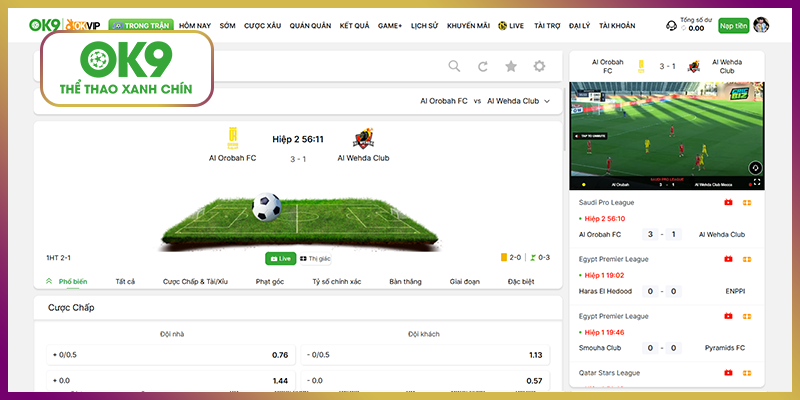This screenshot has height=400, width=800.
Task: Click orange scoreboard icon for Qatar Stars League
Action: [x=746, y=373]
